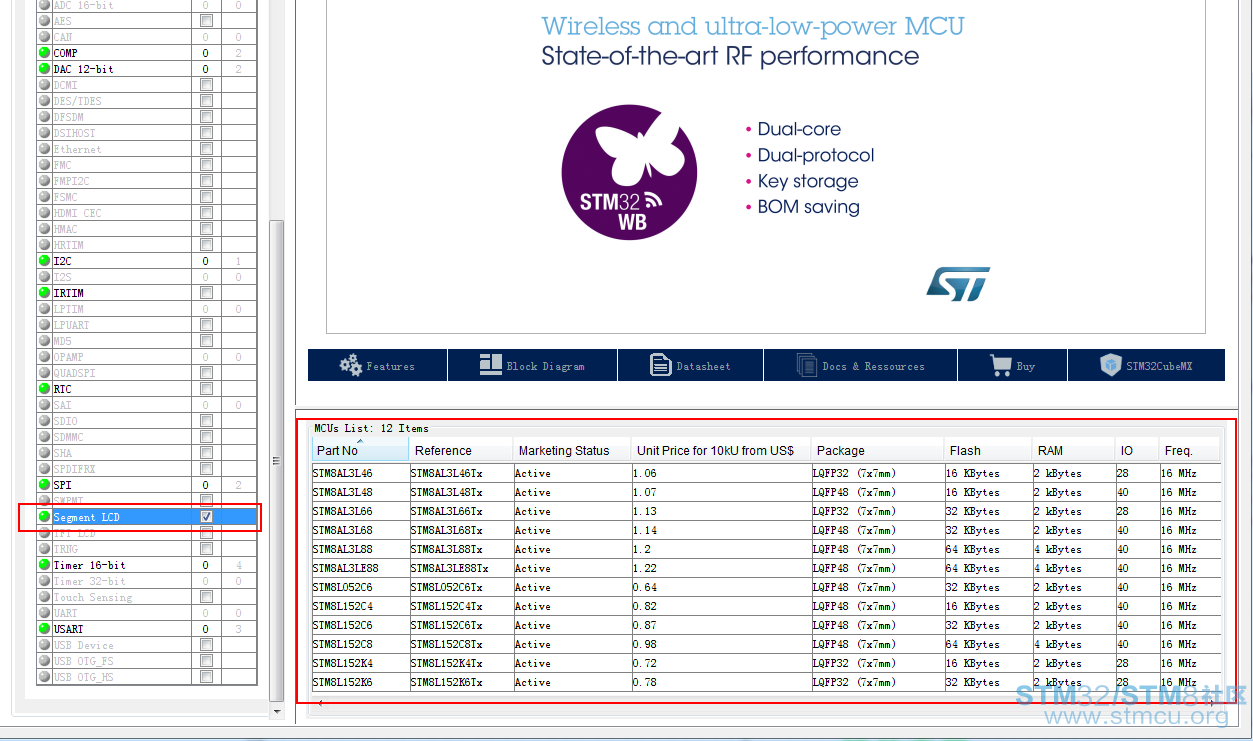The image size is (1253, 741).
Task: Click the grey indicator beside HDMI CEC
Action: pyautogui.click(x=44, y=213)
